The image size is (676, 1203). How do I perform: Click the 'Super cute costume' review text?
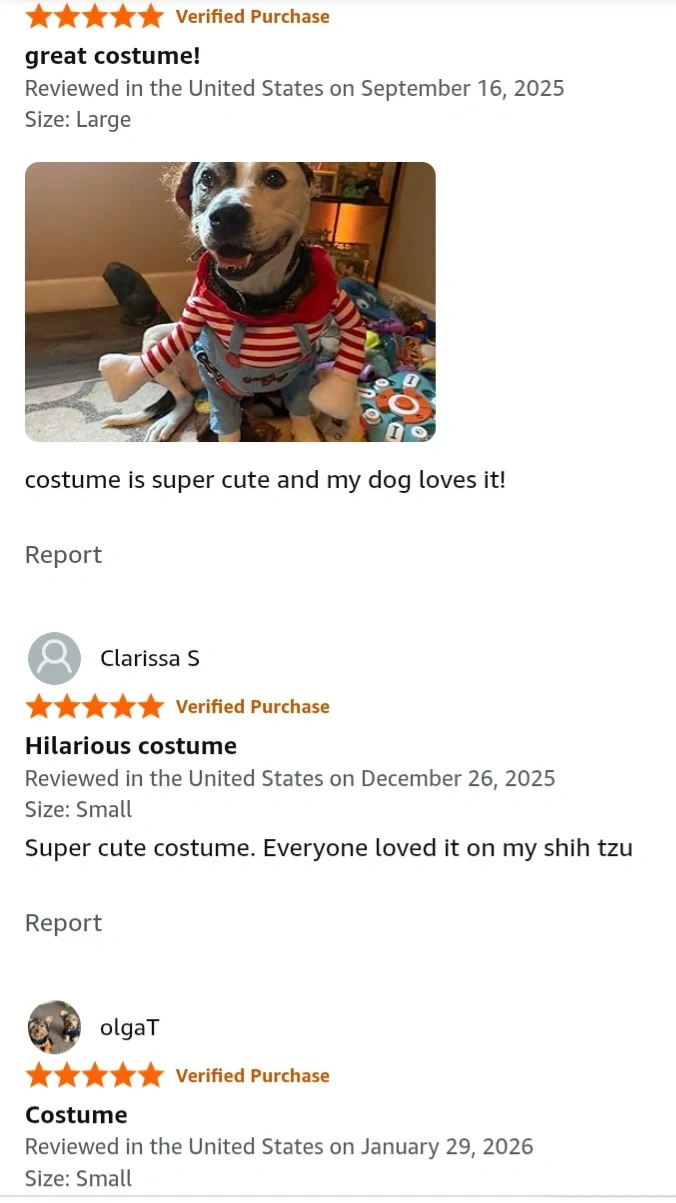coord(329,849)
